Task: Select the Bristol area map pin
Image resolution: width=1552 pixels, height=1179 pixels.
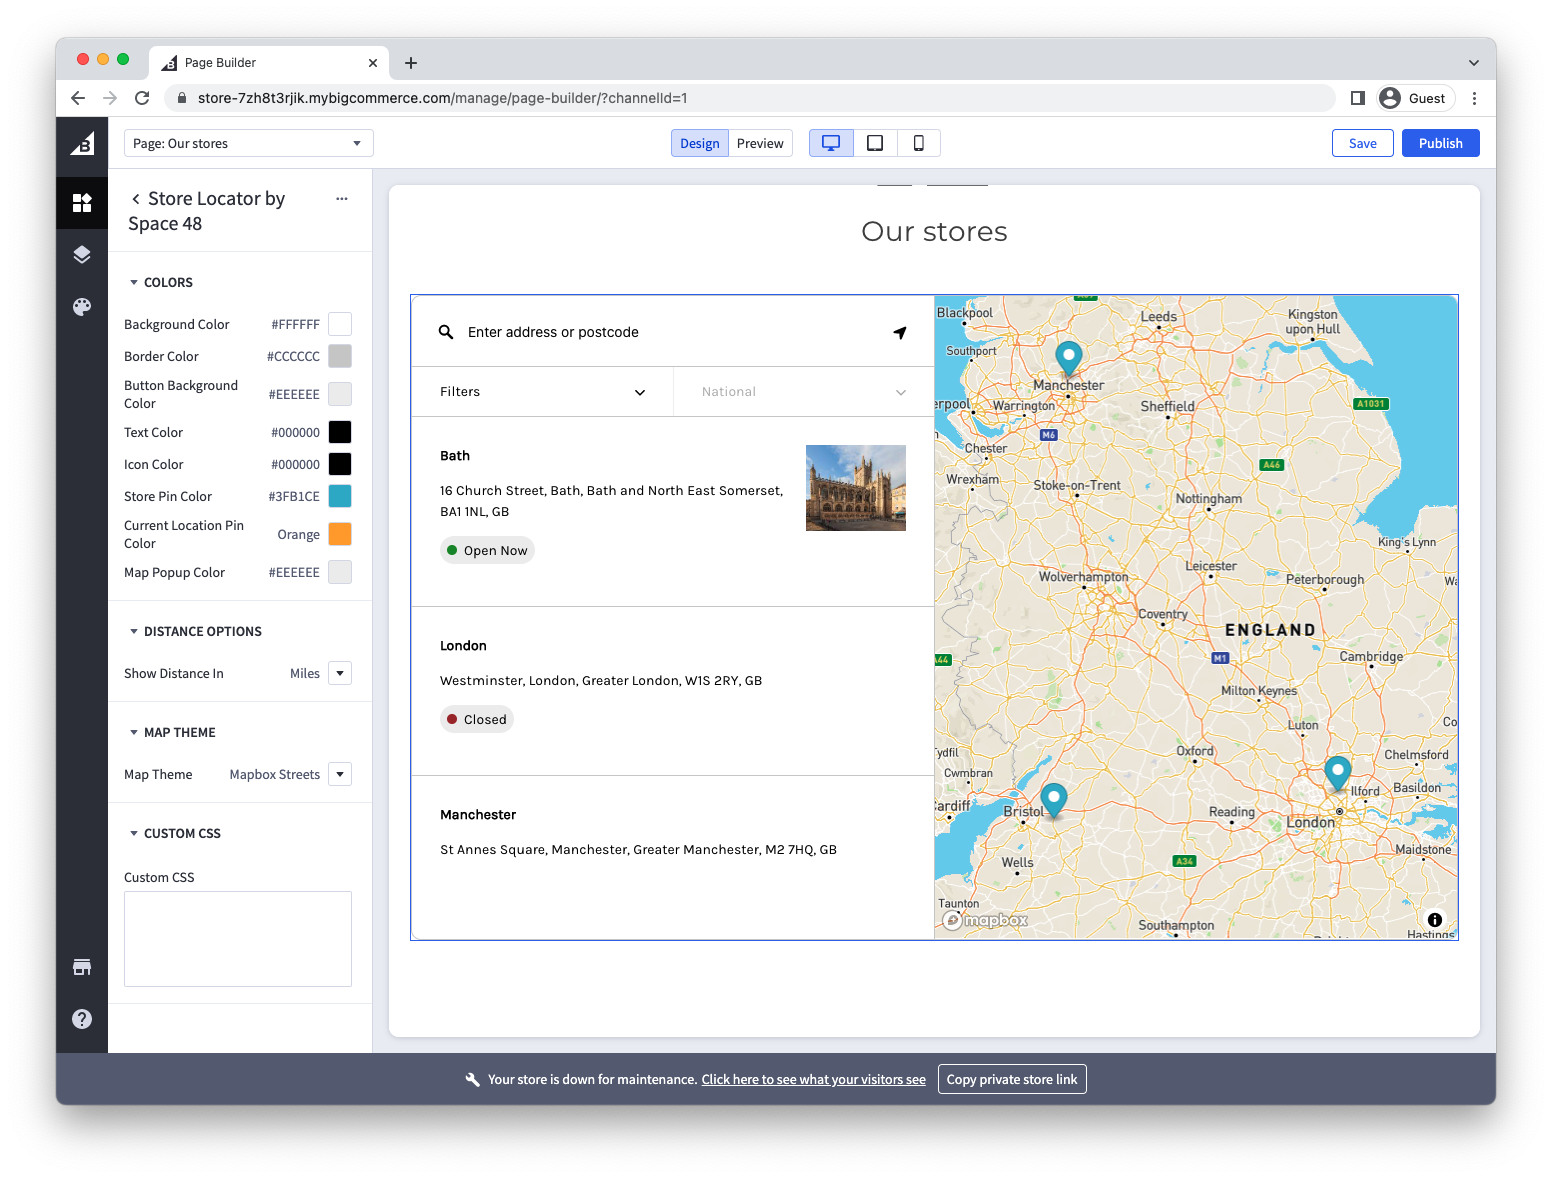Action: tap(1054, 800)
